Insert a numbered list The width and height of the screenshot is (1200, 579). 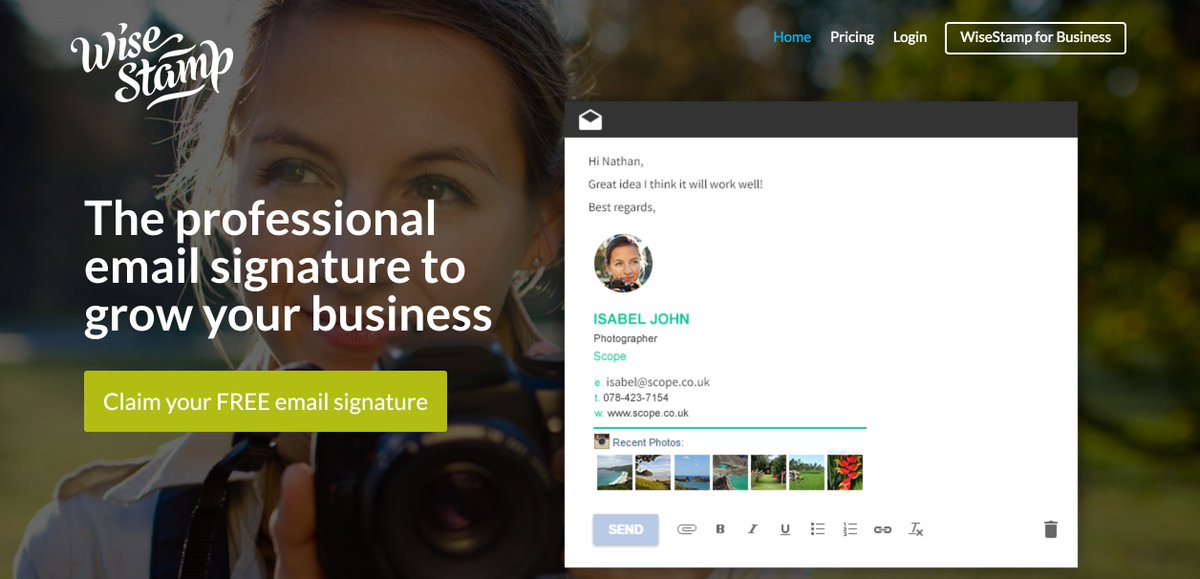click(850, 529)
